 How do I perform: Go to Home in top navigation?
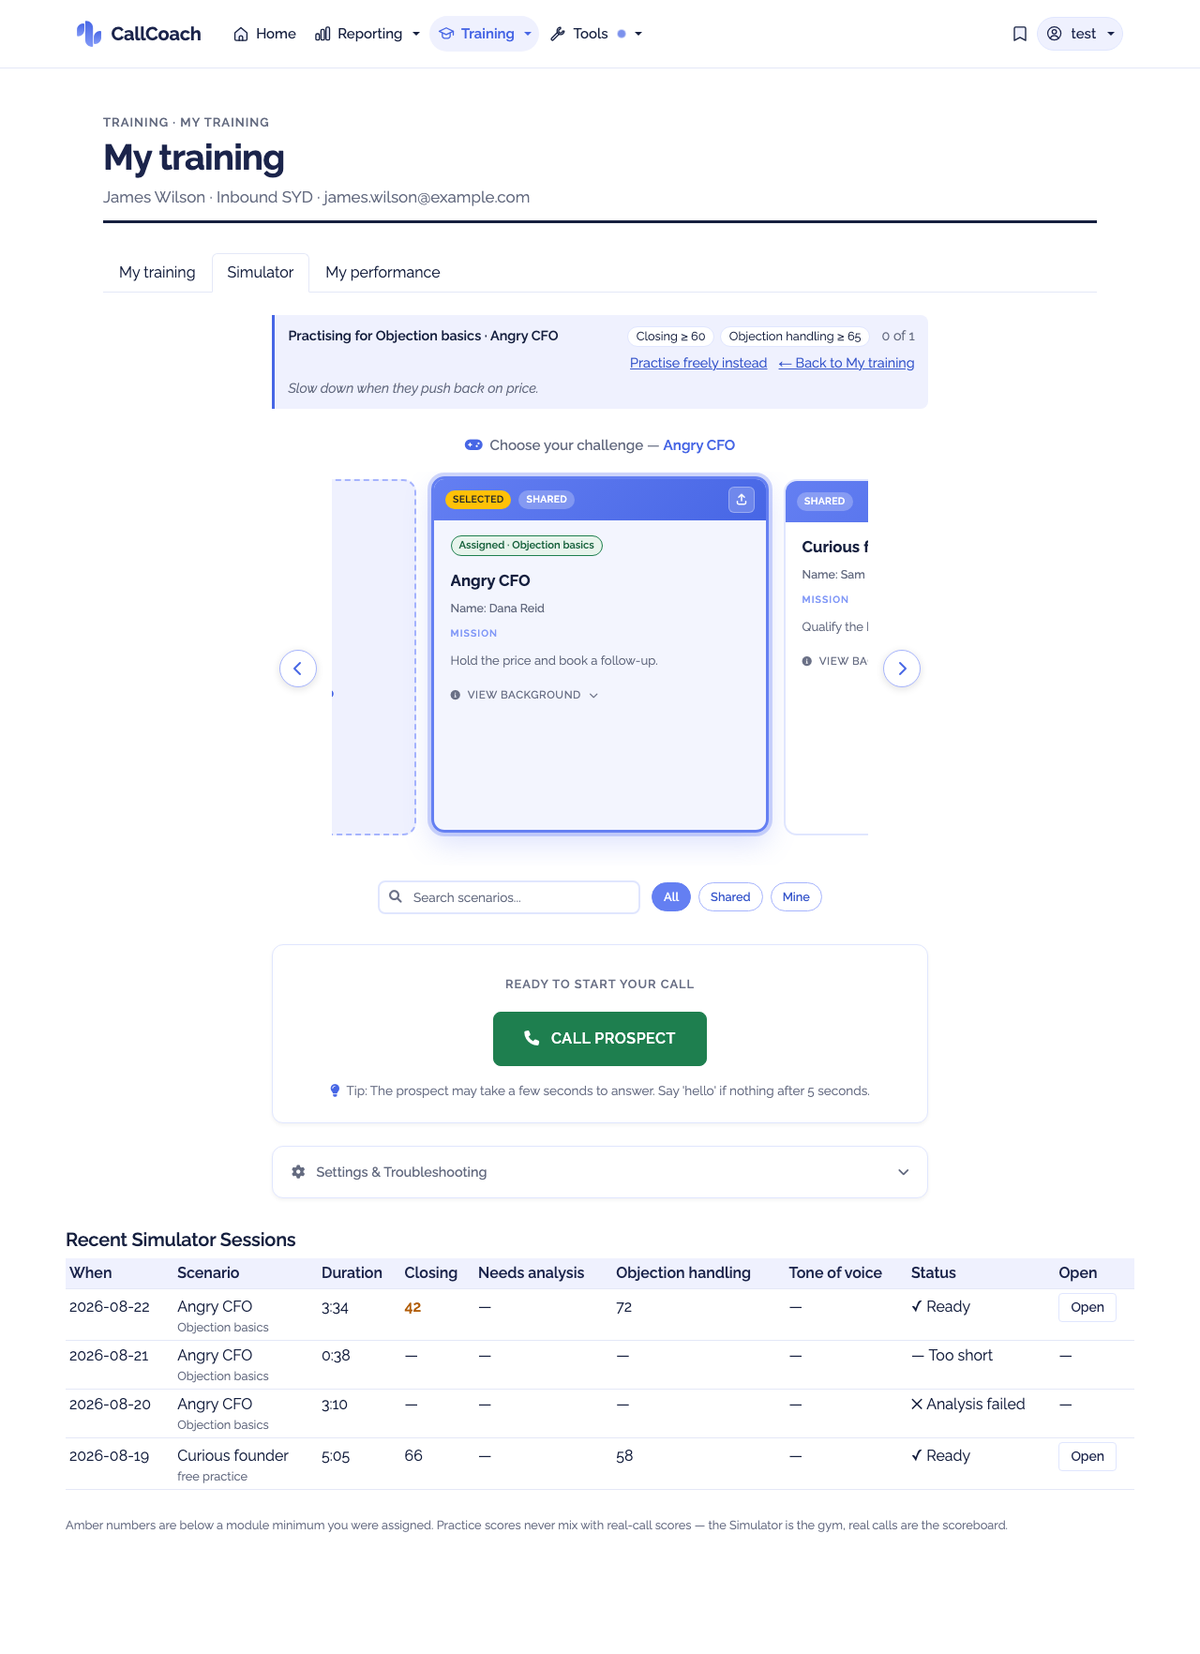(265, 34)
